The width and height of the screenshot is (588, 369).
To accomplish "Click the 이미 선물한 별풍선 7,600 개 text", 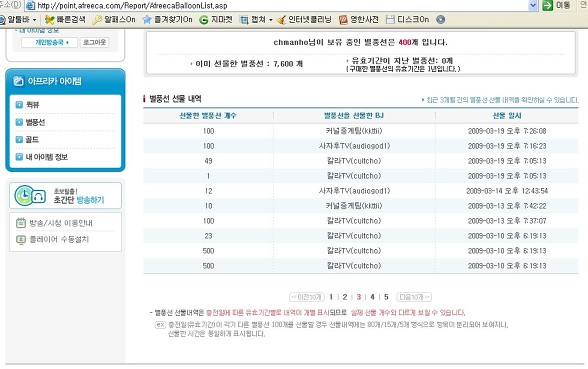I will pos(249,64).
